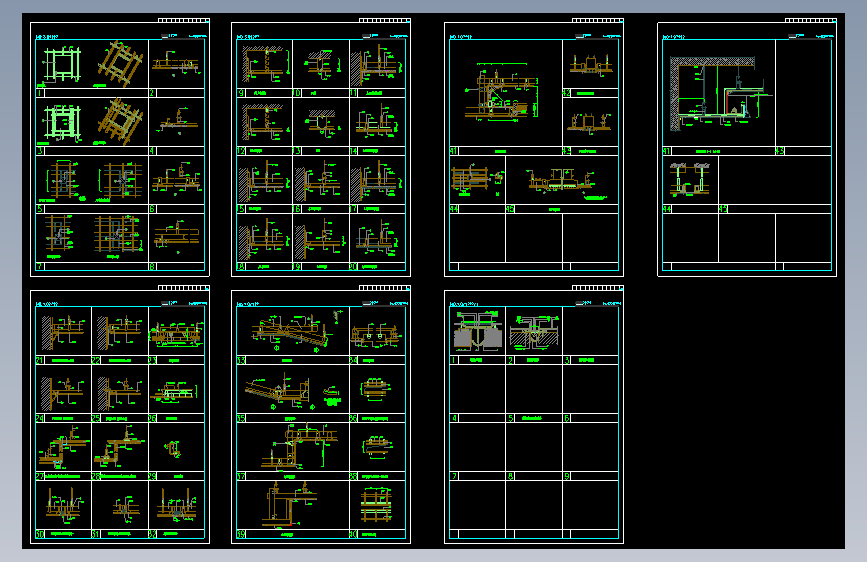The height and width of the screenshot is (562, 867).
Task: Click the number label '36'
Action: coord(353,418)
